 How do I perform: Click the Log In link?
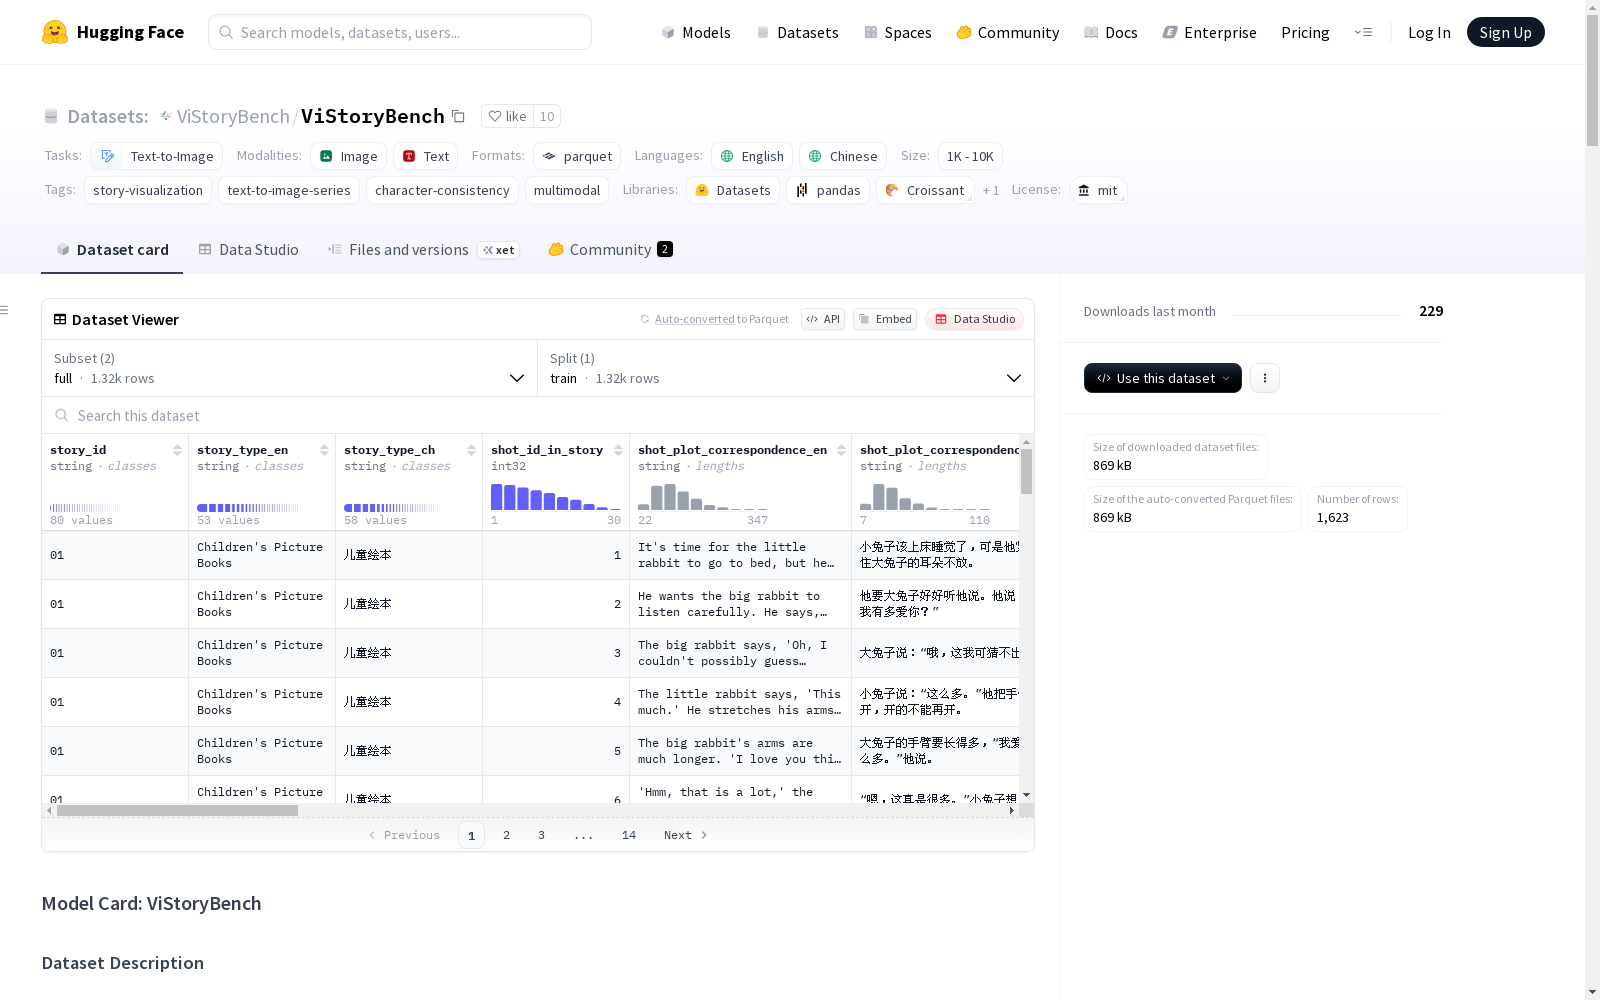pyautogui.click(x=1429, y=32)
